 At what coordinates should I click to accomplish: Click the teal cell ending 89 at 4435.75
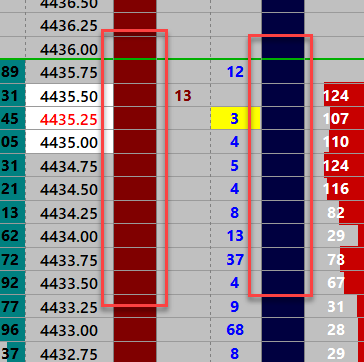(13, 72)
